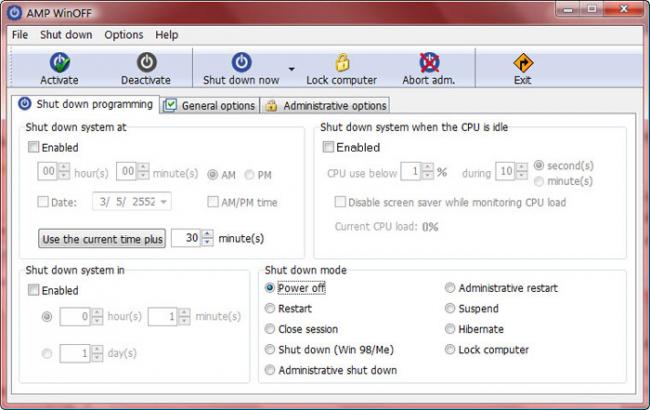Click the day(s) value field
Screen dimensions: 650x410
click(75, 353)
